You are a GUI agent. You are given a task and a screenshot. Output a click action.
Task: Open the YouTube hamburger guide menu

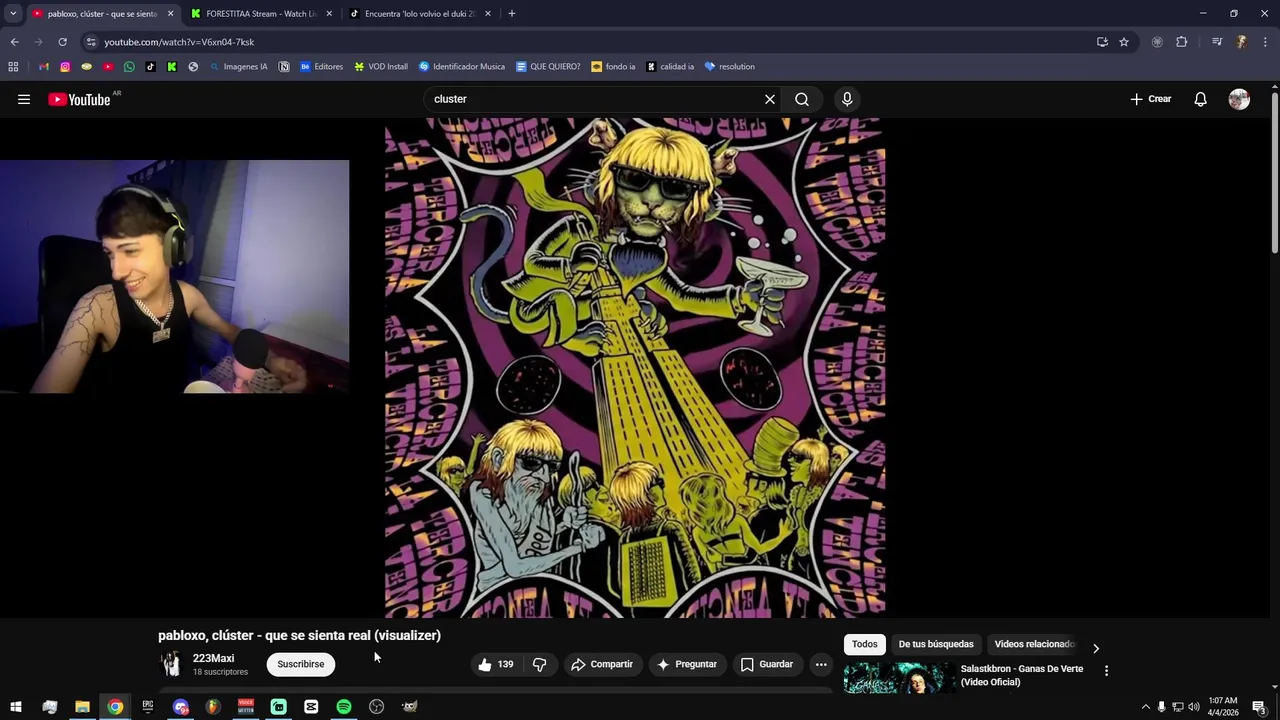point(24,99)
